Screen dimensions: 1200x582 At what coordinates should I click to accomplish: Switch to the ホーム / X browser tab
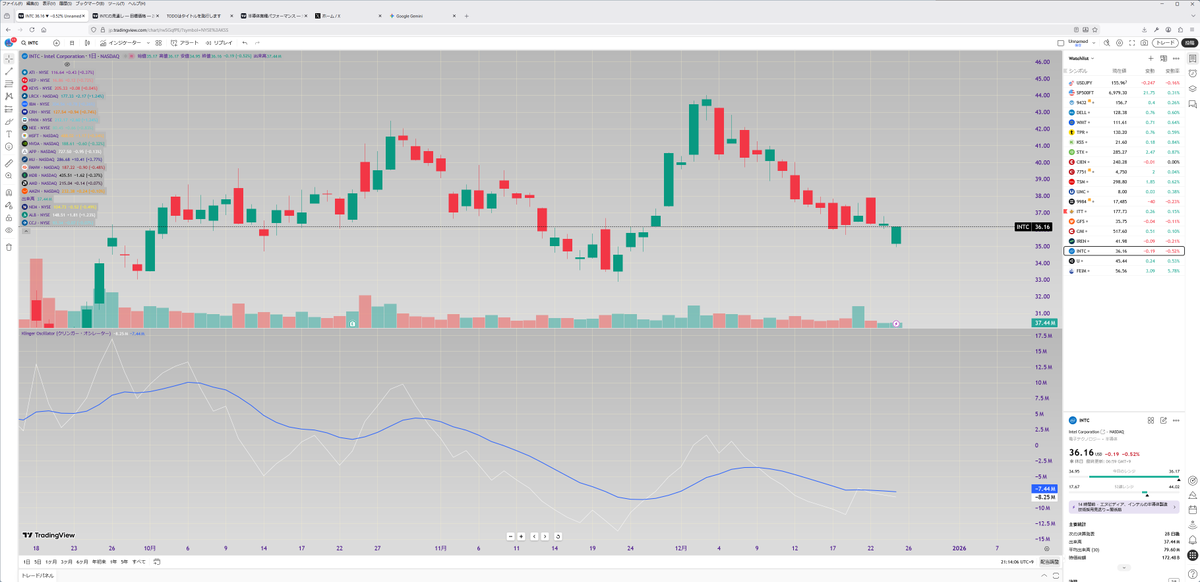(346, 16)
